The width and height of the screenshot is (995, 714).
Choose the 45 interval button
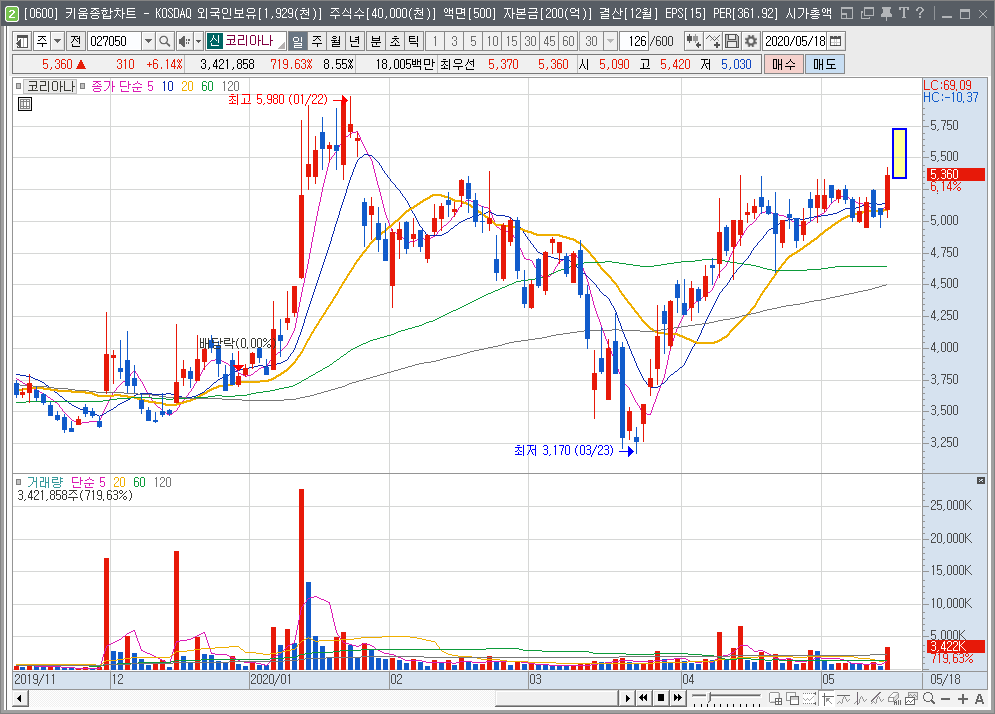tap(550, 41)
